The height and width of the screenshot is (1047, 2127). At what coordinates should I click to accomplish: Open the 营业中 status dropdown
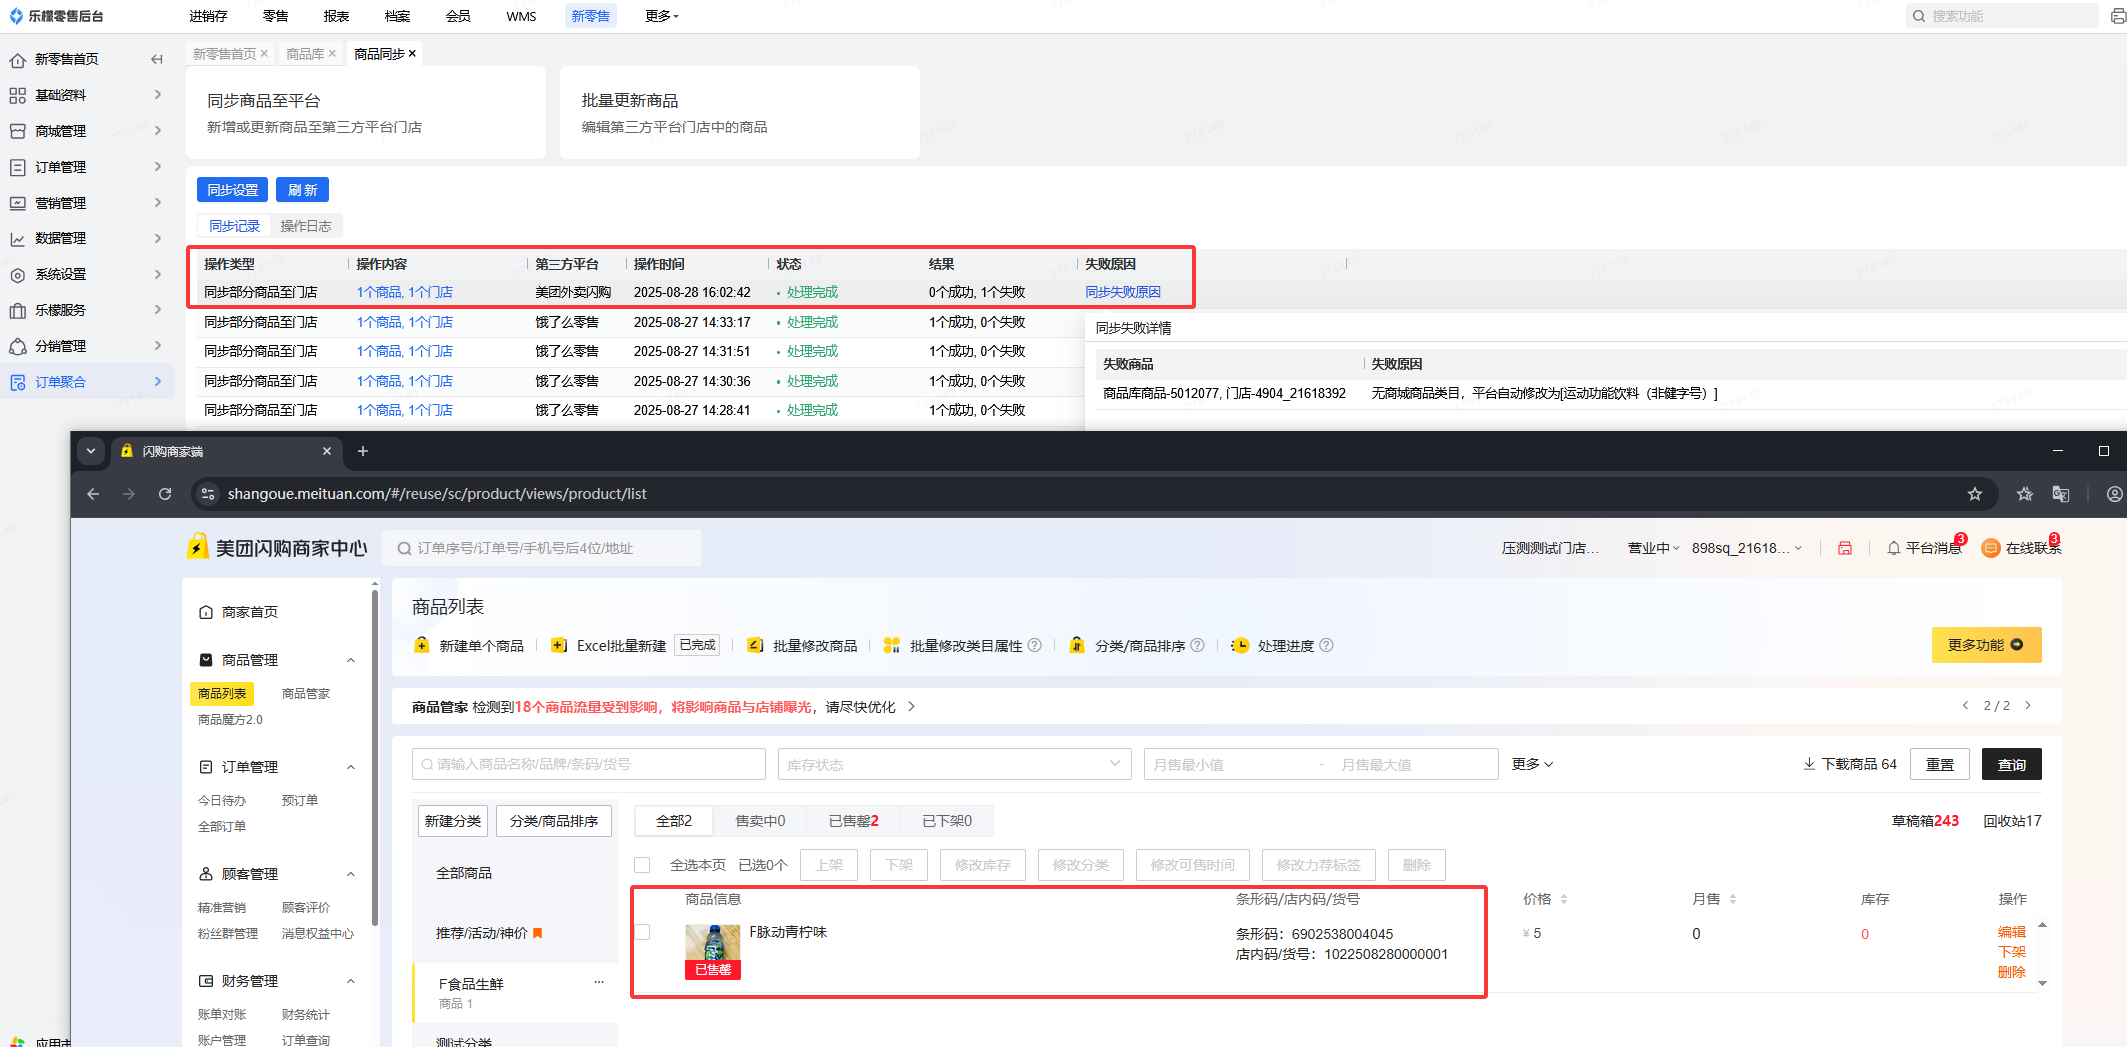click(1653, 548)
